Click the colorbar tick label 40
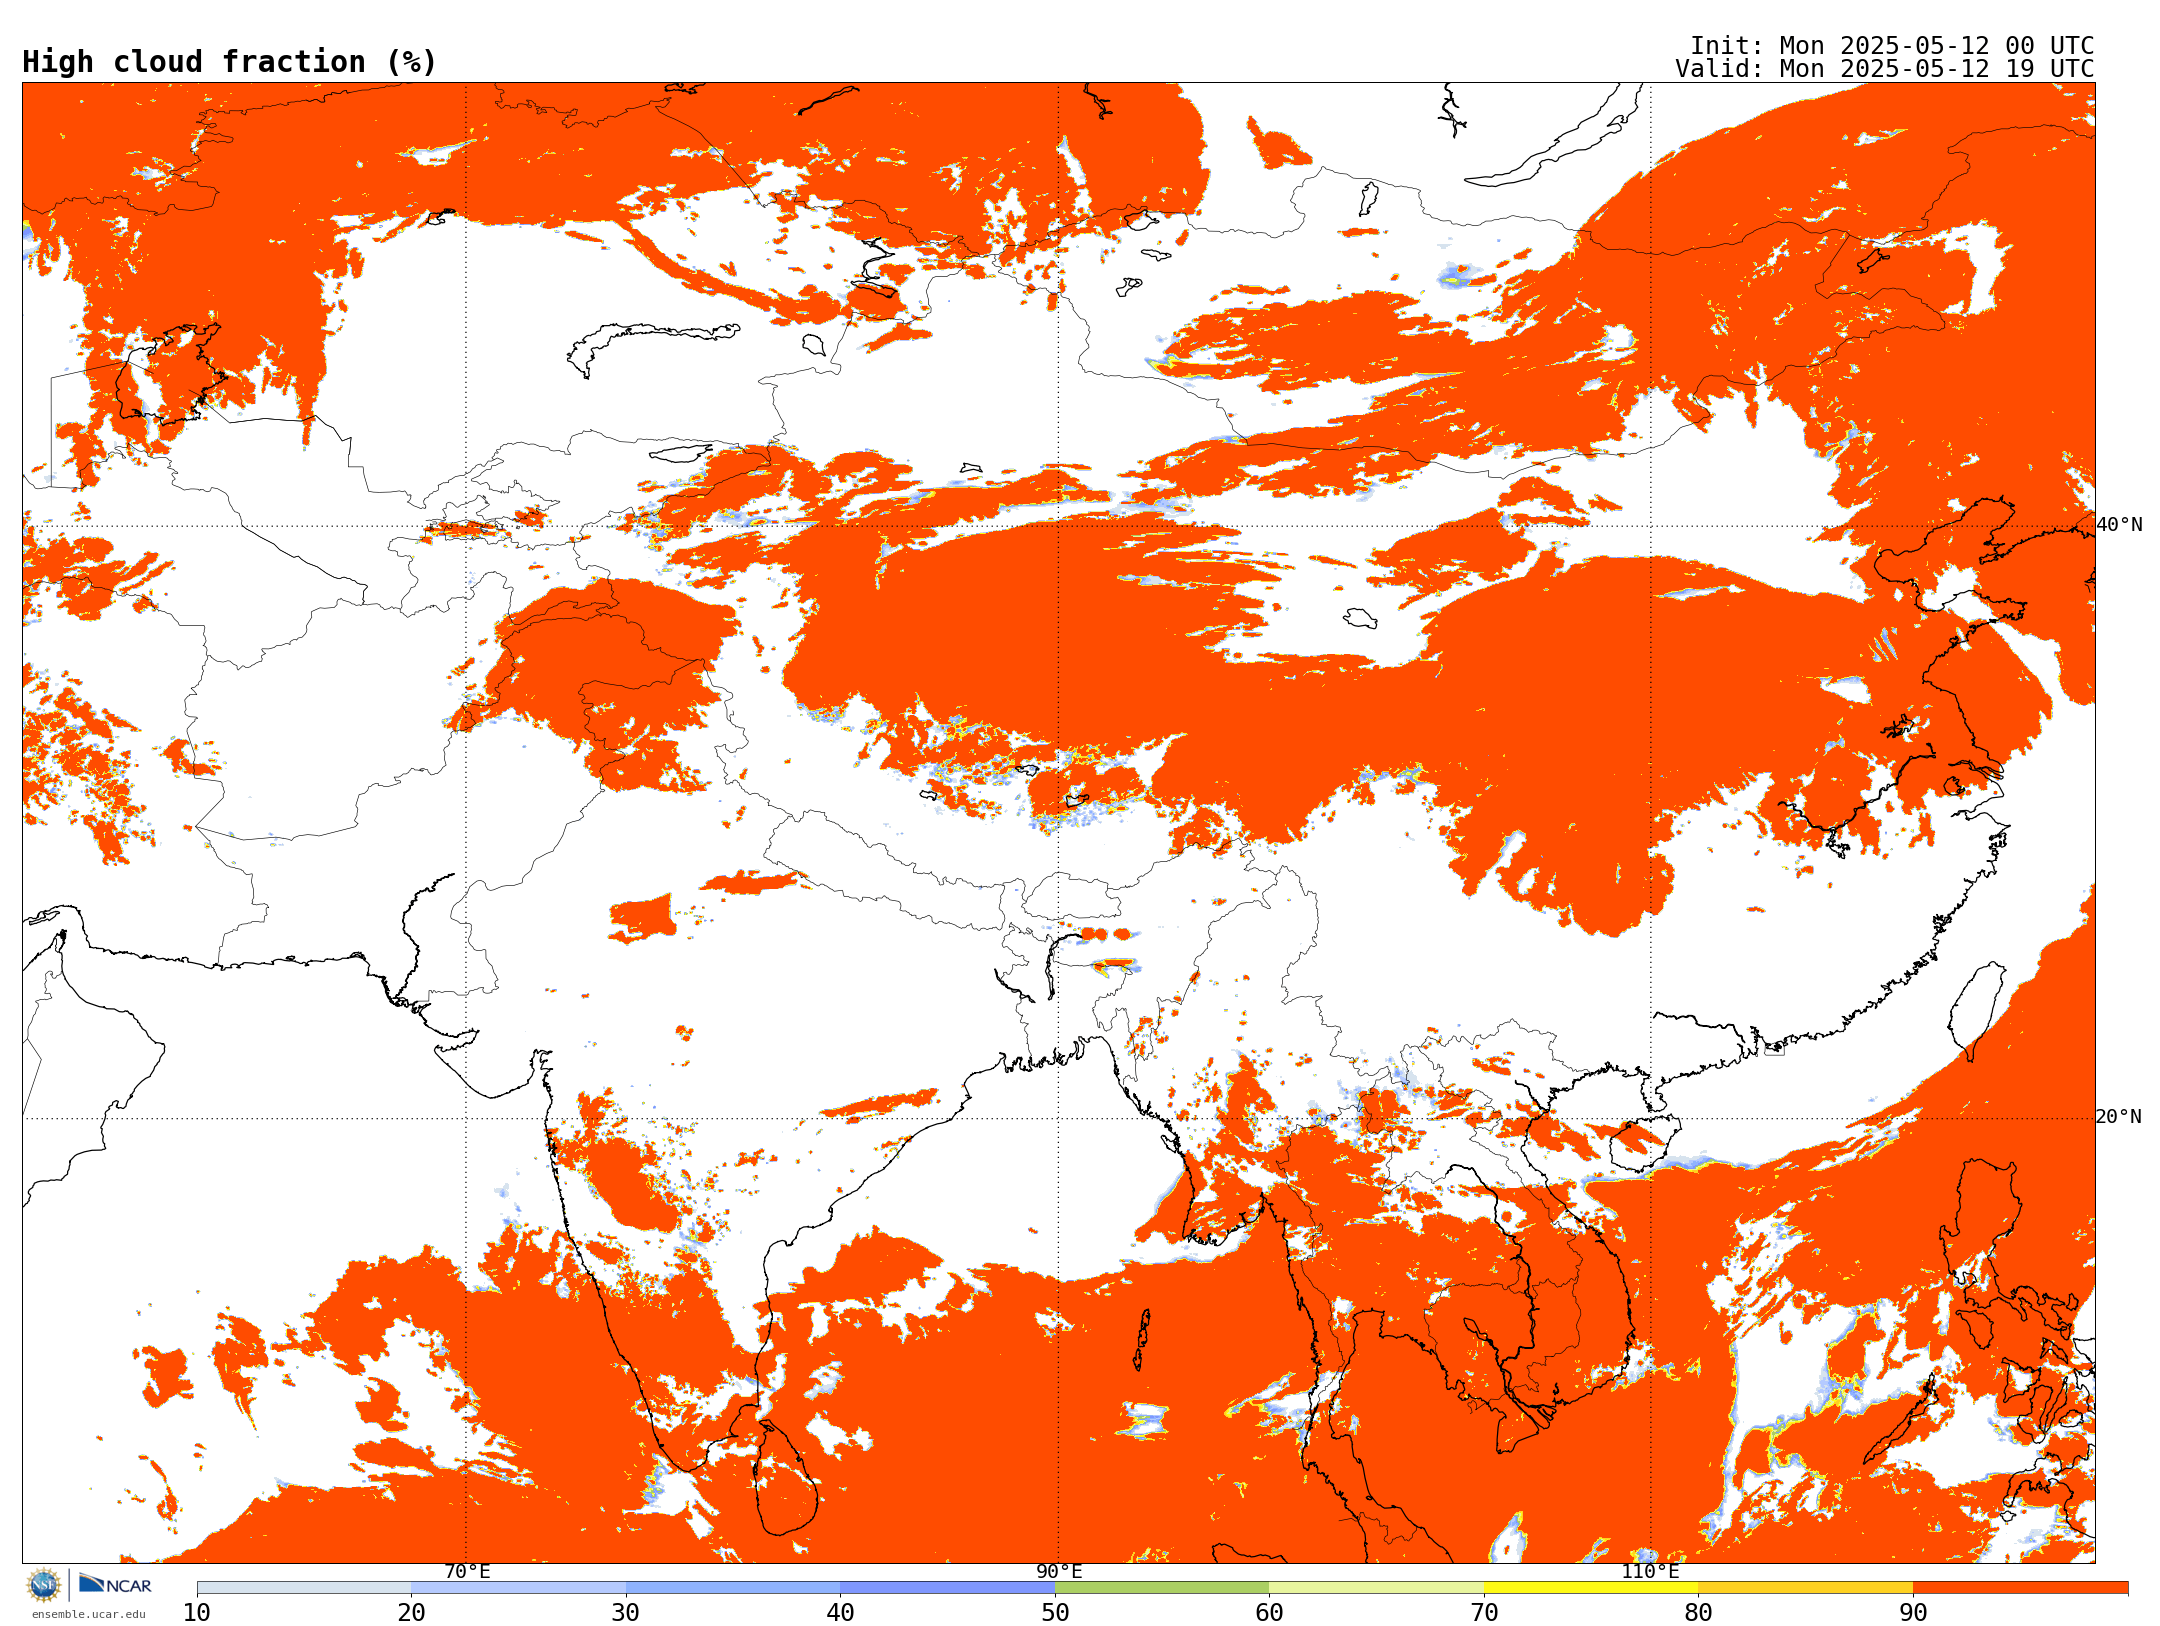This screenshot has width=2160, height=1626. click(x=840, y=1613)
